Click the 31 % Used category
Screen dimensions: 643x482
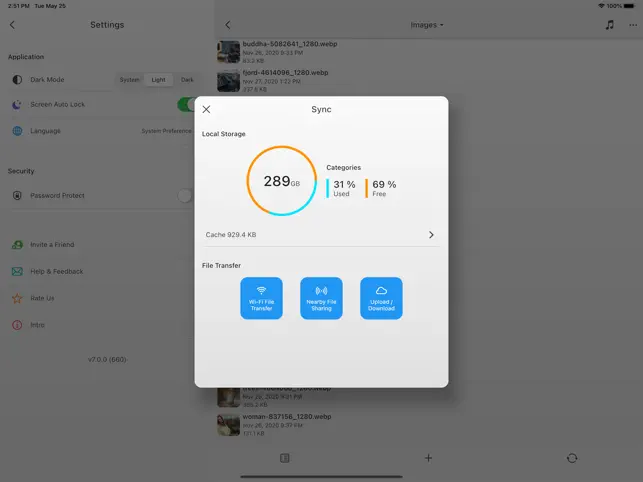click(341, 188)
